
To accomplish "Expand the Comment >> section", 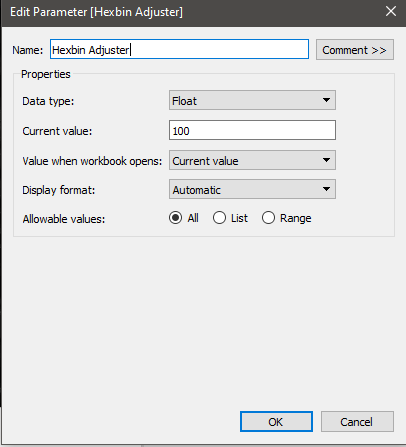I will click(355, 50).
